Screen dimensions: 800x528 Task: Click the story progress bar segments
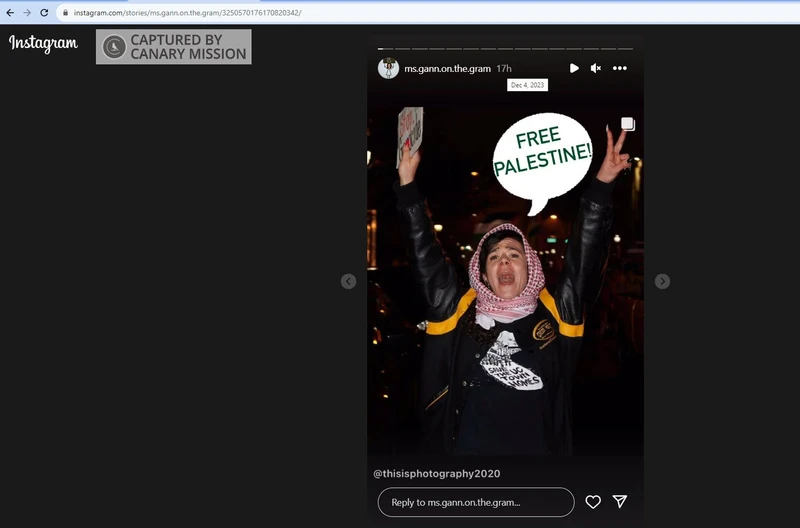point(505,49)
